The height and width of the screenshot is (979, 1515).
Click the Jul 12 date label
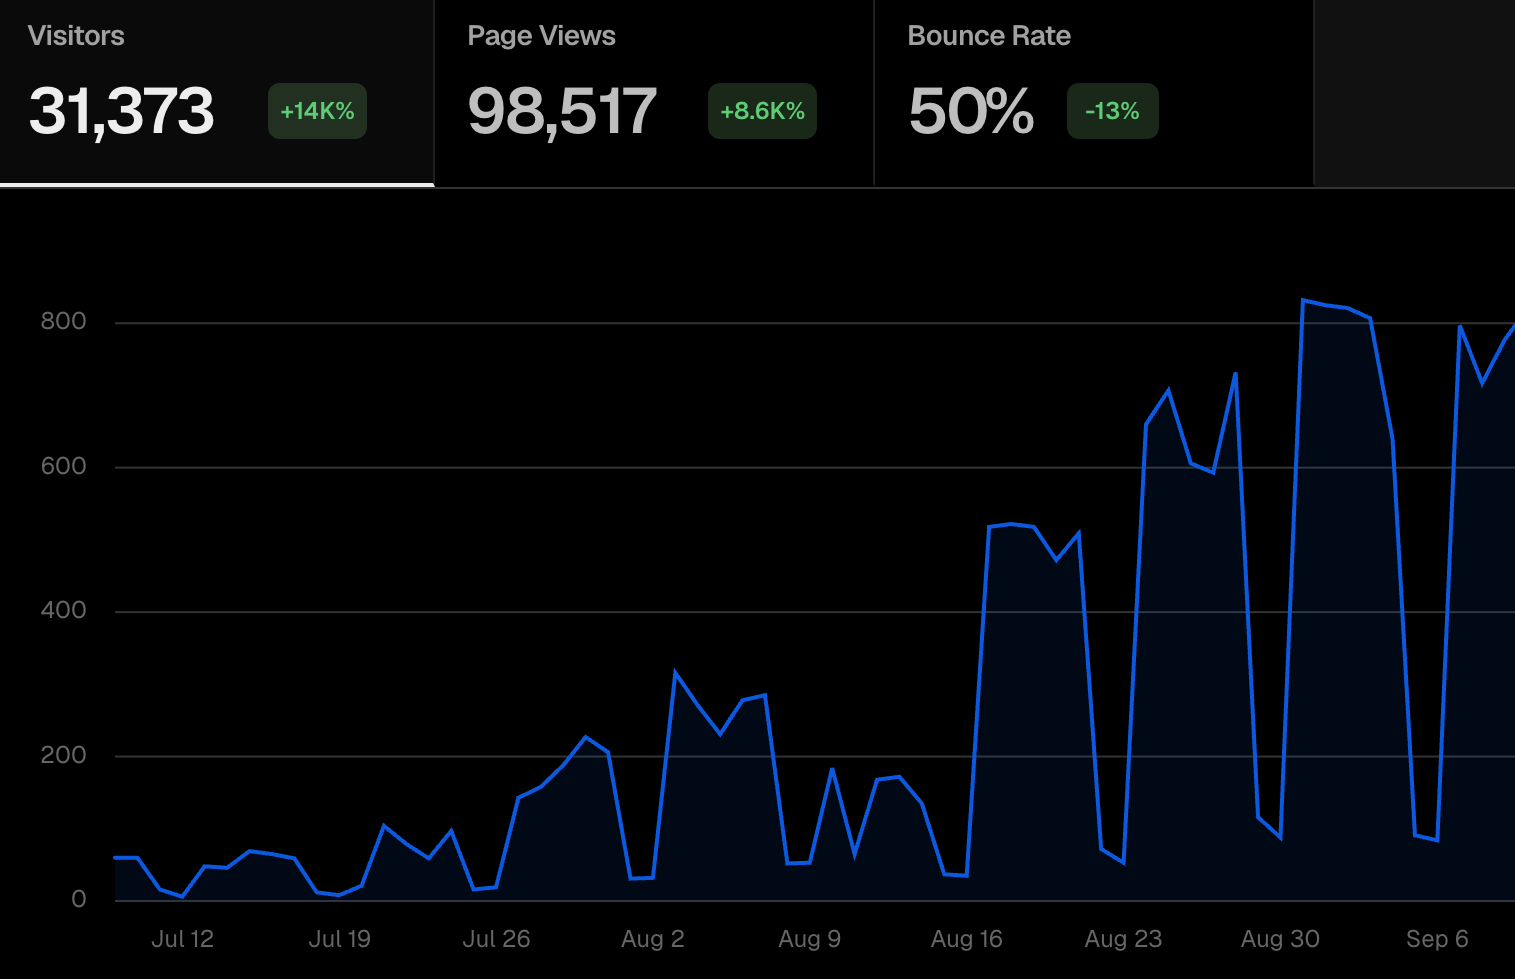click(182, 939)
